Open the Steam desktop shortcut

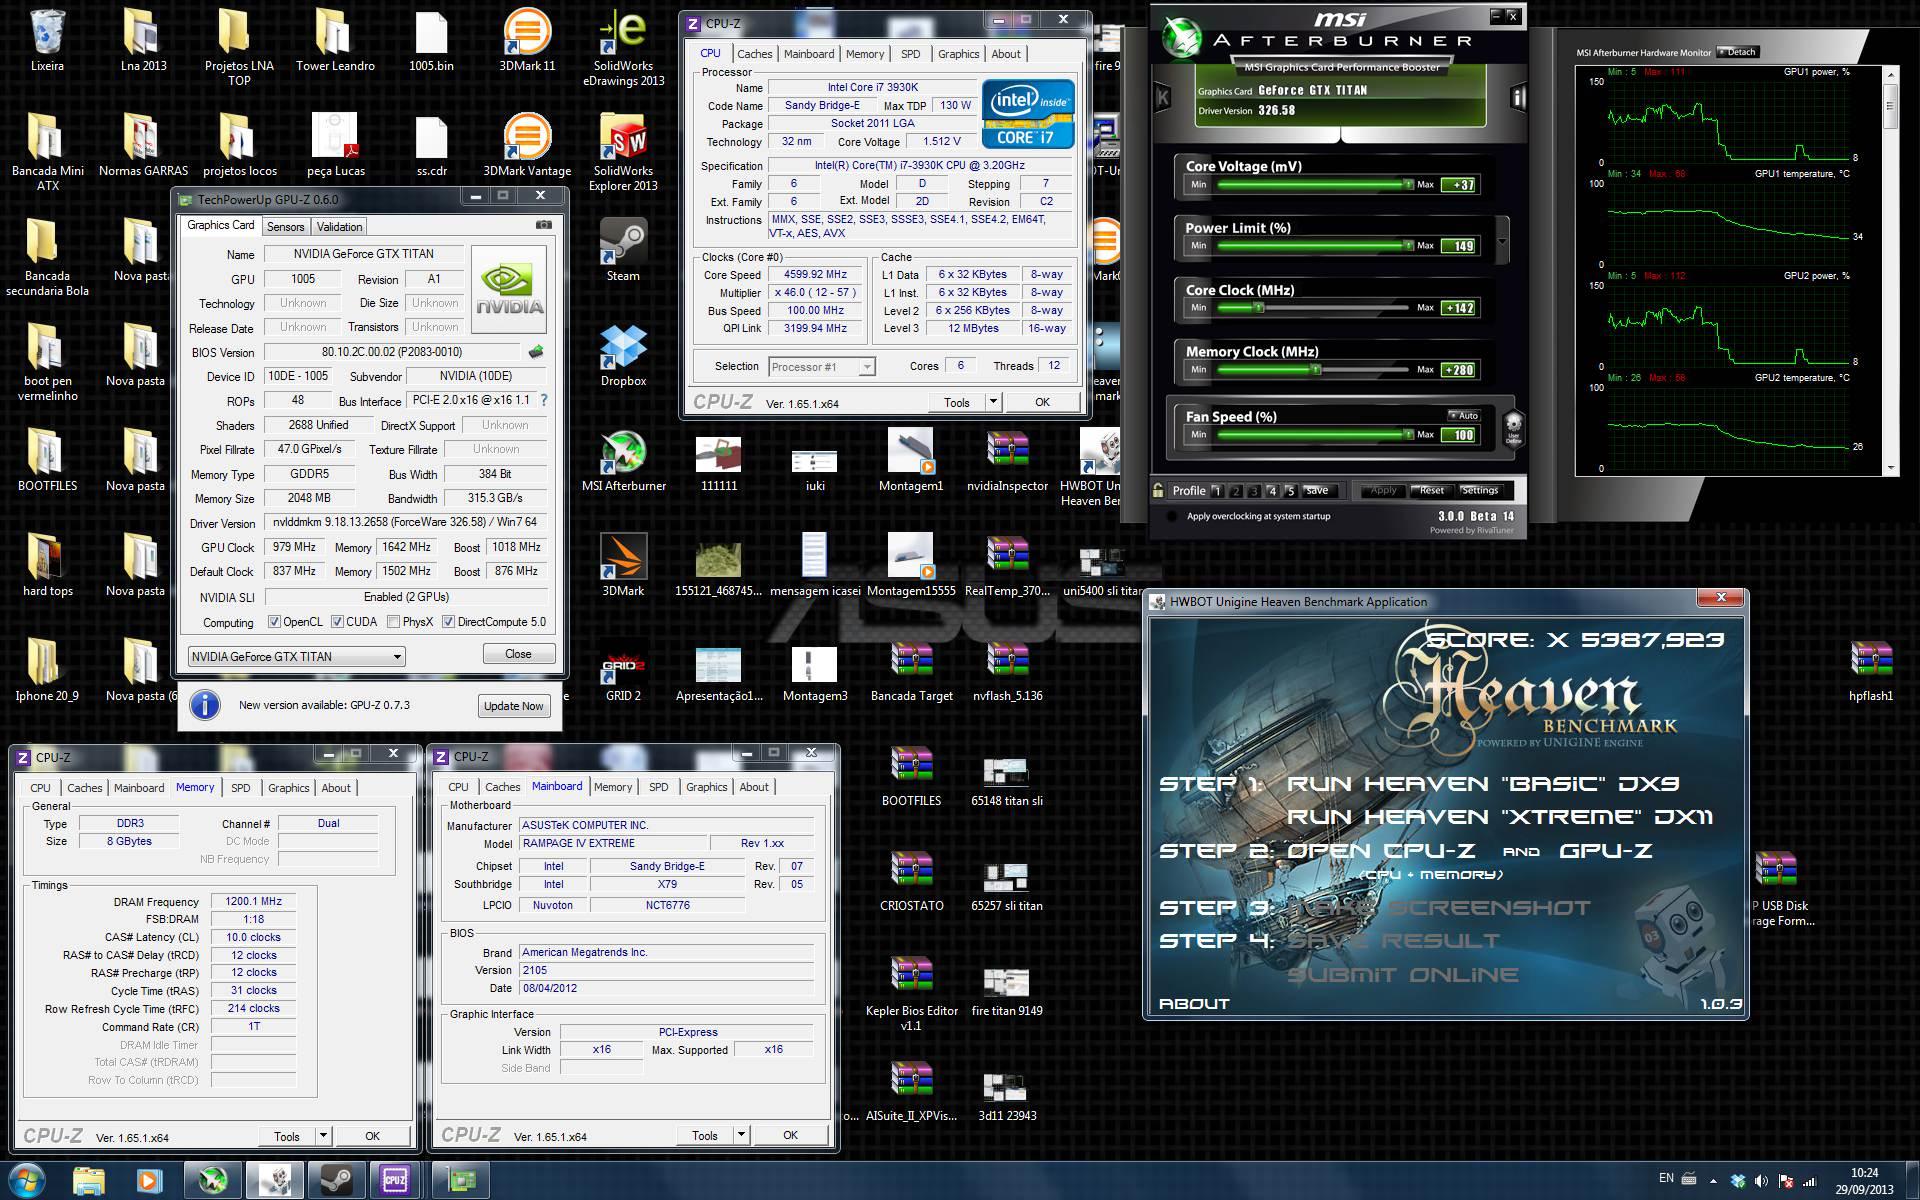coord(623,251)
